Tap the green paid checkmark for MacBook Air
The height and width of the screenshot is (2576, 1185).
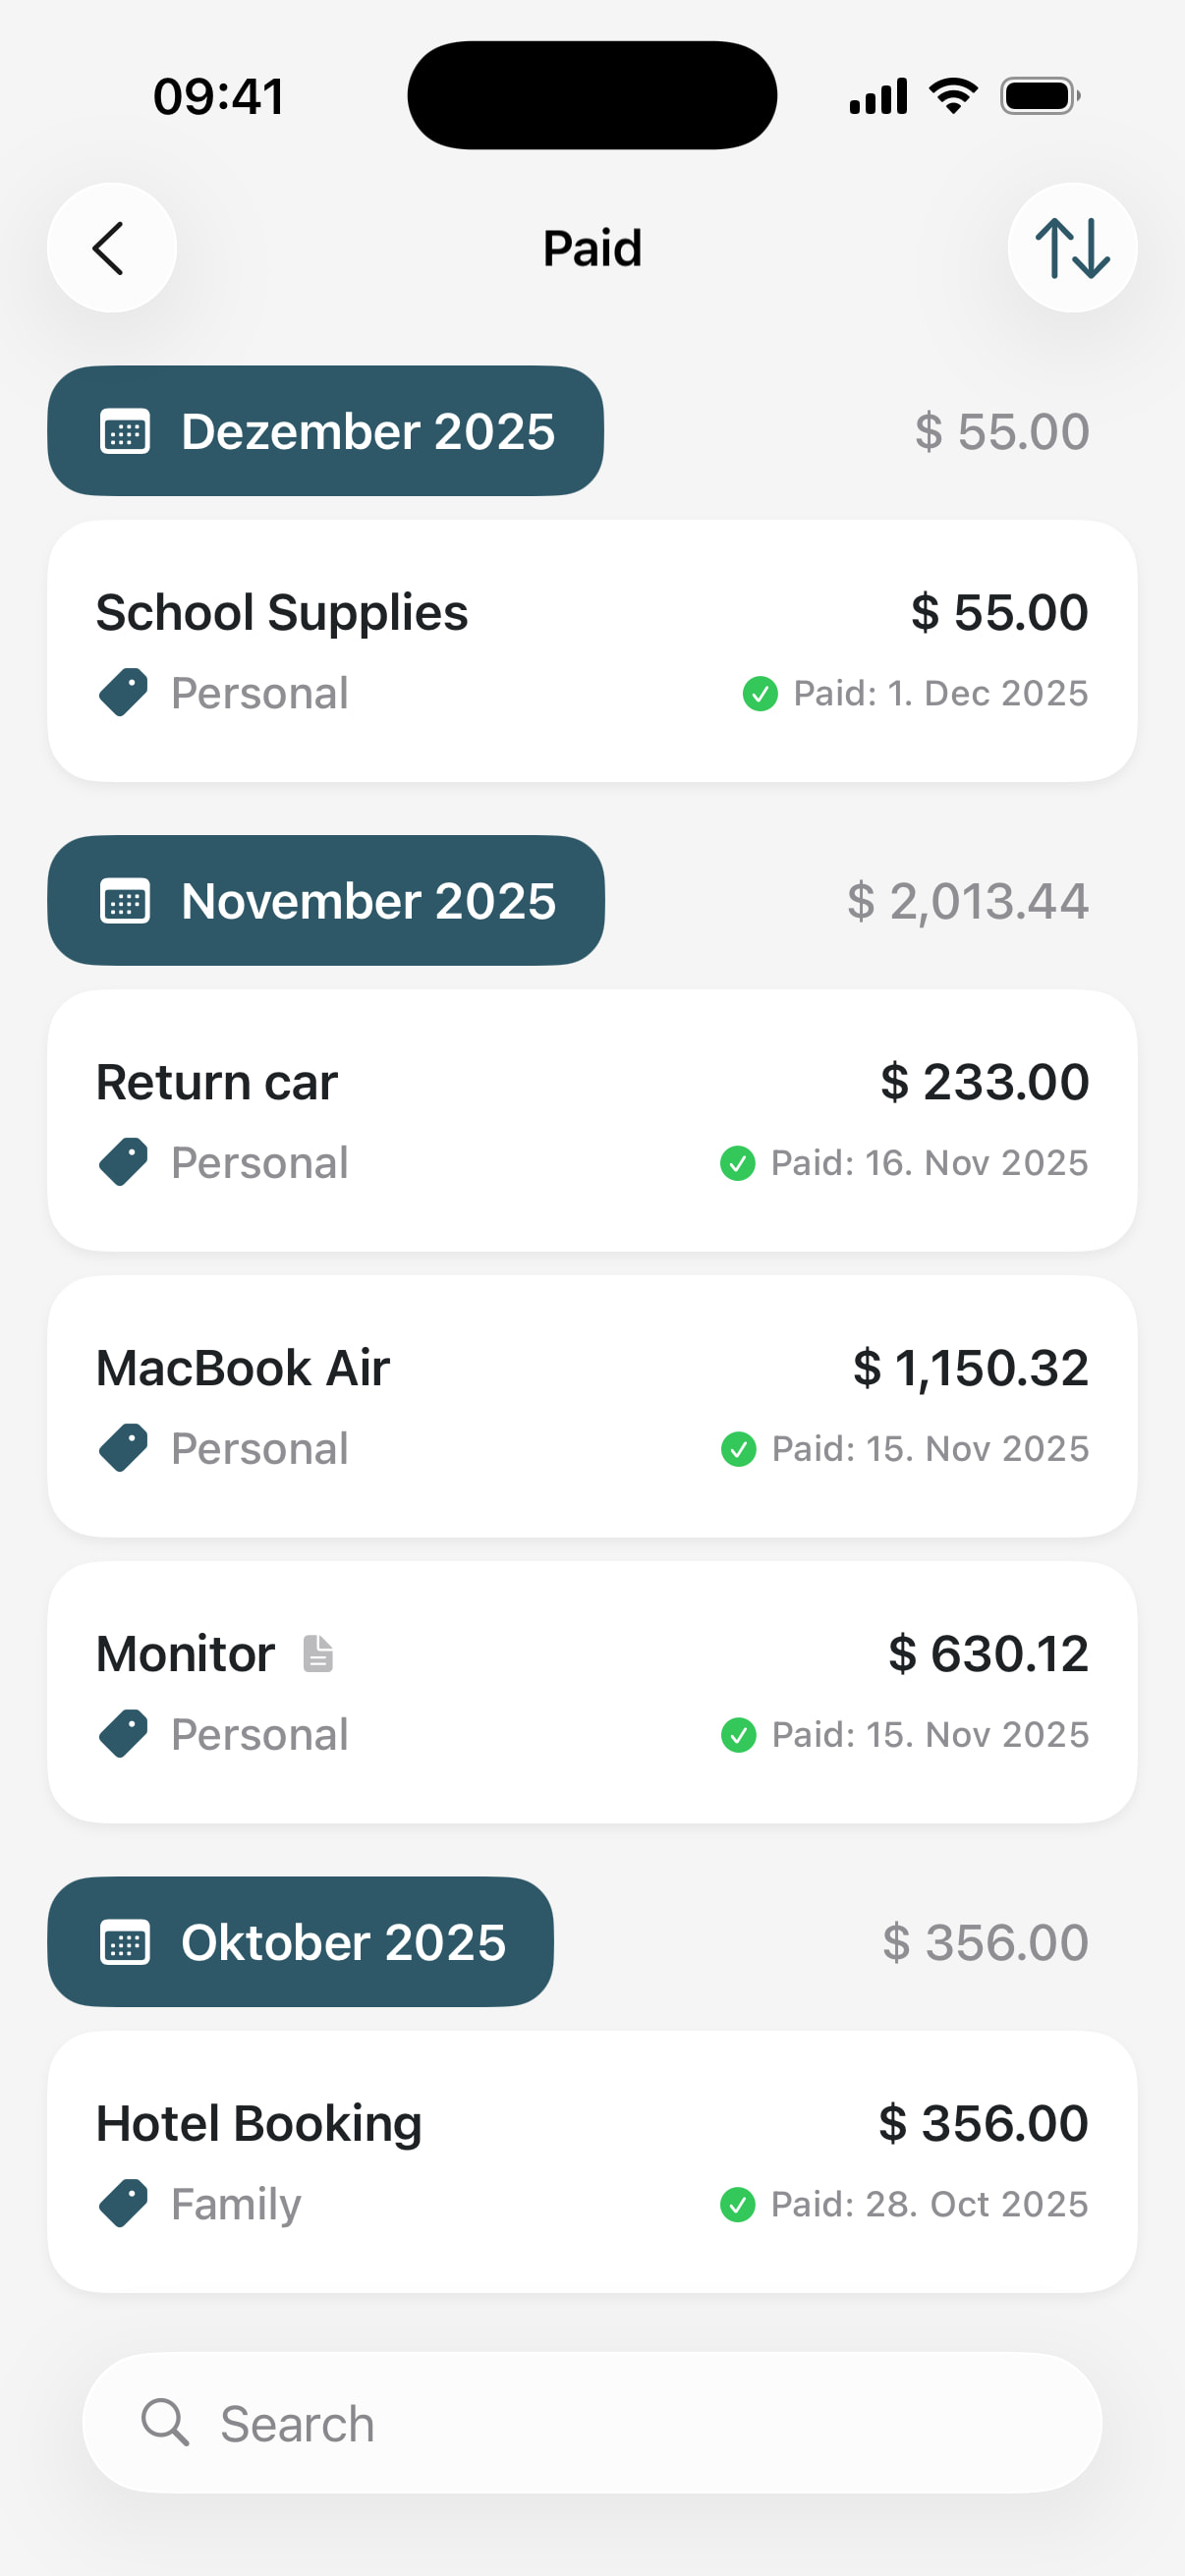click(738, 1449)
